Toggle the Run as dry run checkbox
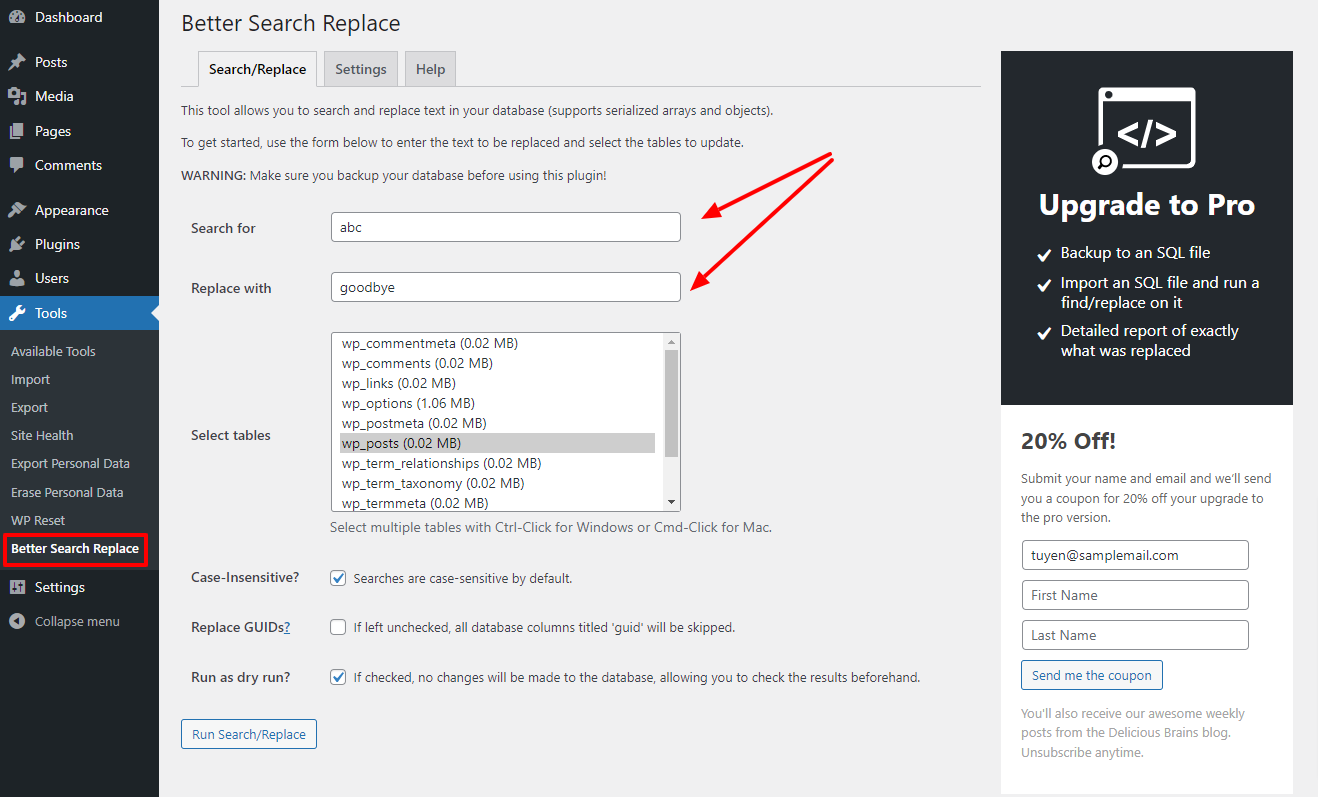Image resolution: width=1318 pixels, height=797 pixels. 338,677
